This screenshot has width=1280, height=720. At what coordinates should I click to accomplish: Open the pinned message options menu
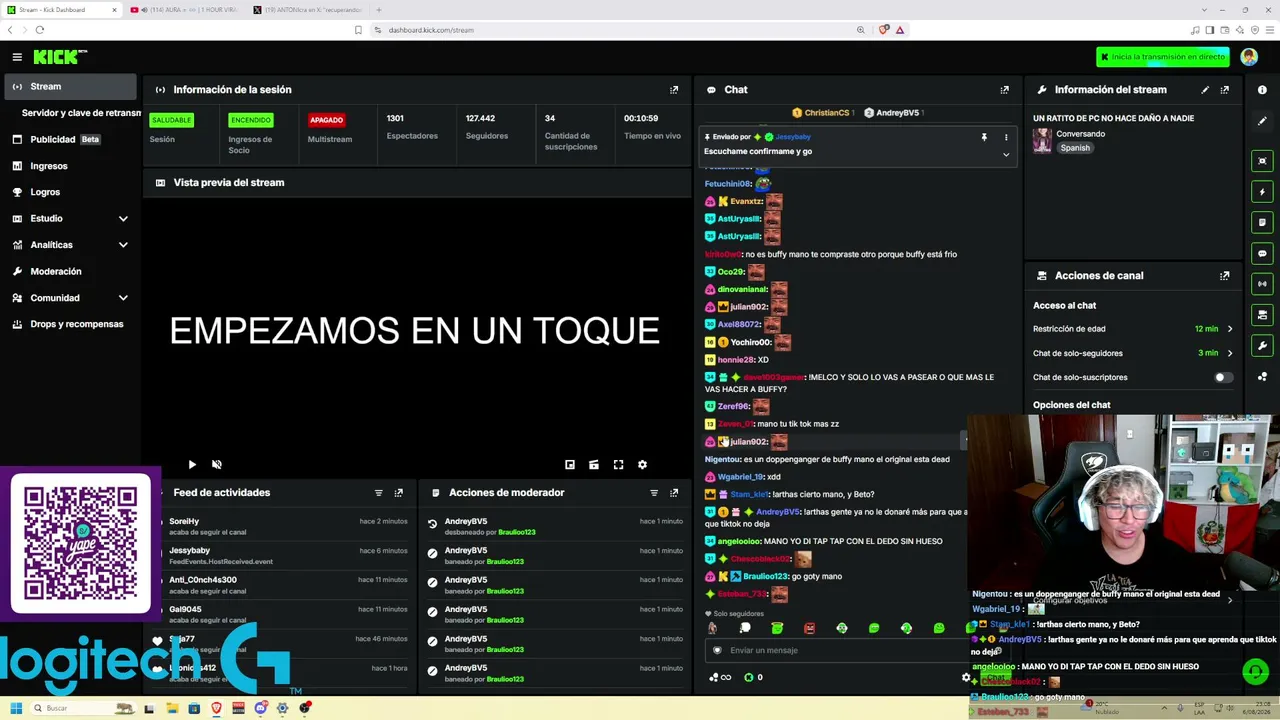point(1006,137)
